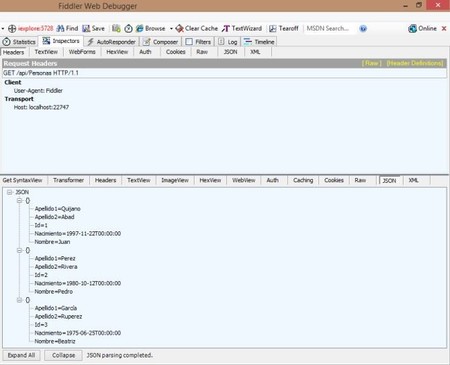The image size is (450, 365).
Task: Select the Nombre=Juan row
Action: (52, 242)
